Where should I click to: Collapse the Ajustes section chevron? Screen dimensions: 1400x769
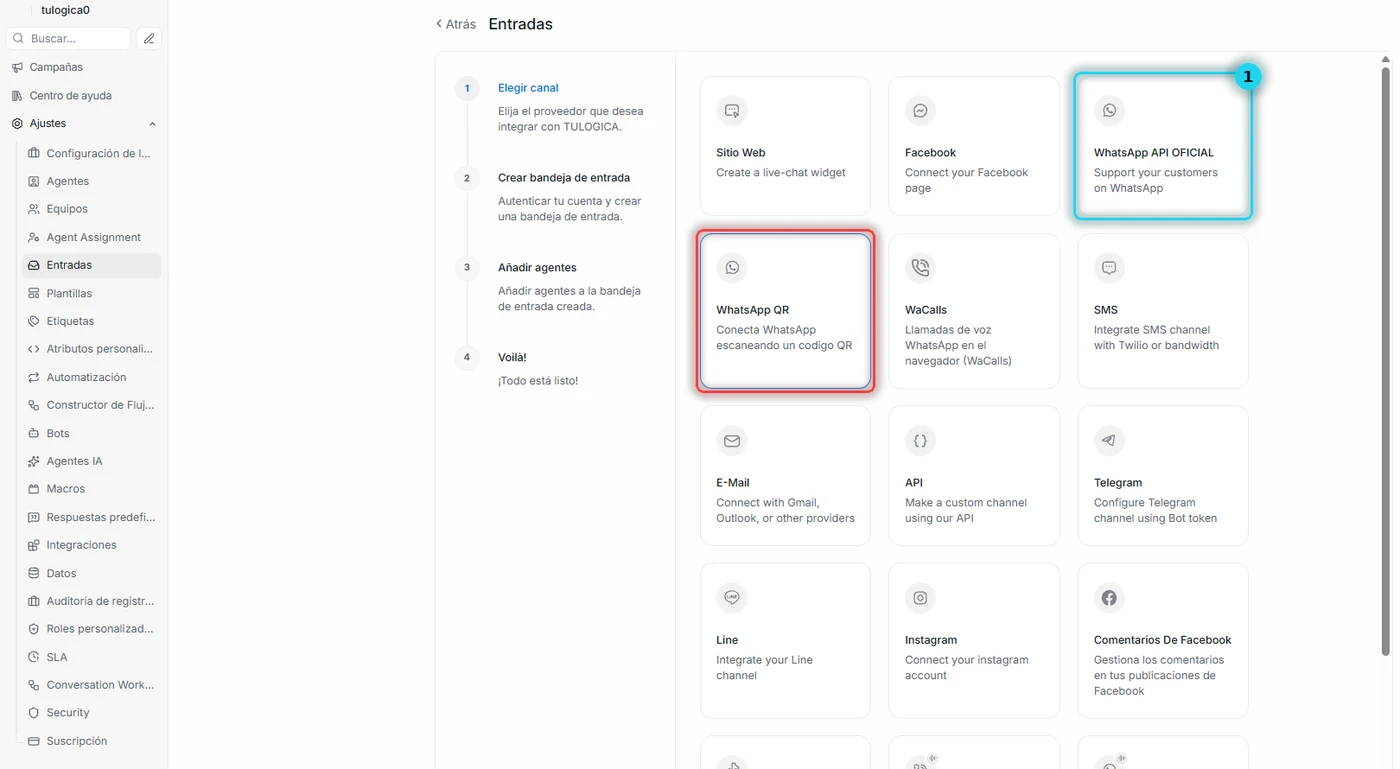152,124
